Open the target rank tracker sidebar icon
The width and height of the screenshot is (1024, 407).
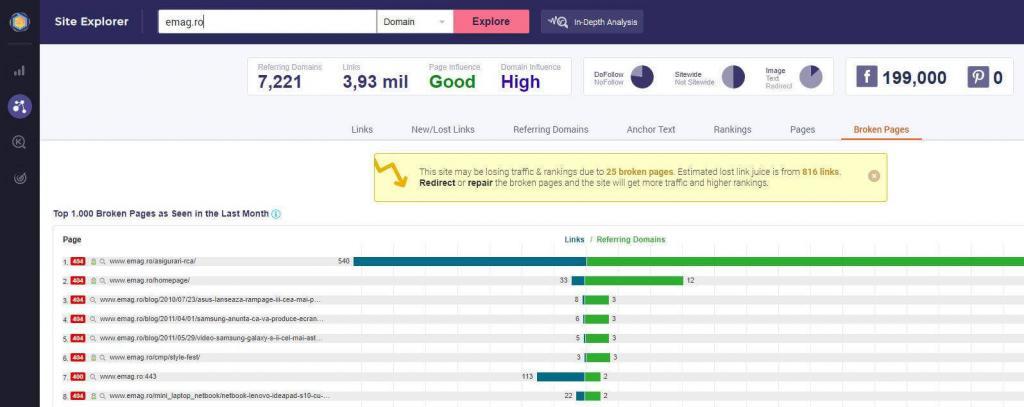(19, 178)
